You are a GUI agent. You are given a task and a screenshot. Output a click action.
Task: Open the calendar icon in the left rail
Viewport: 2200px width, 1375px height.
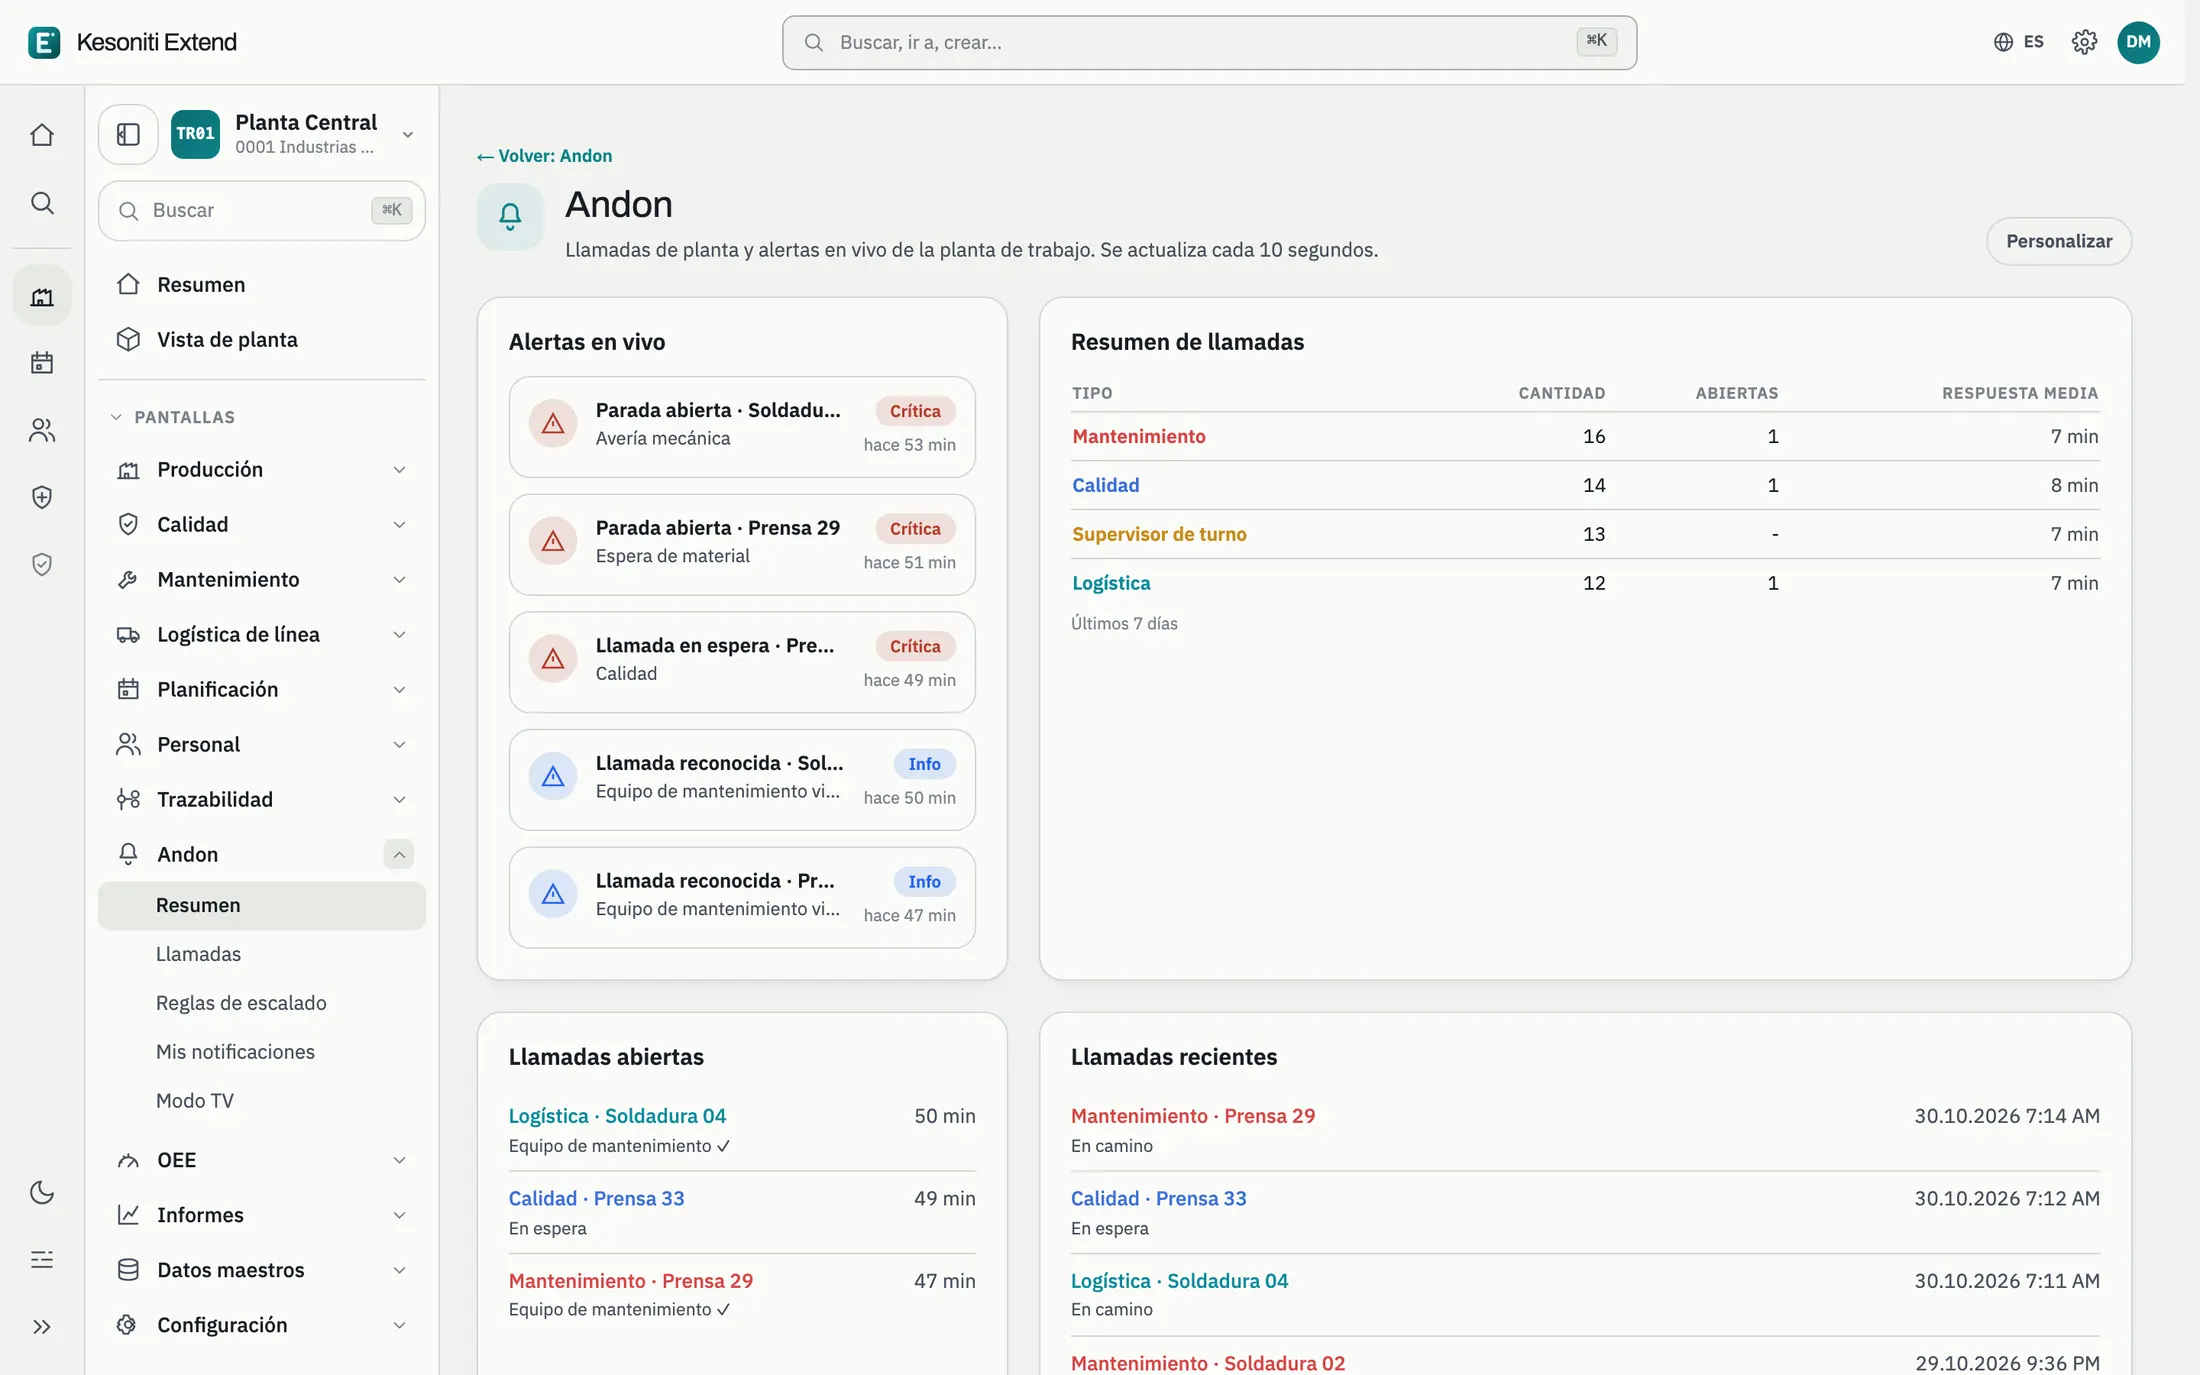pyautogui.click(x=42, y=363)
